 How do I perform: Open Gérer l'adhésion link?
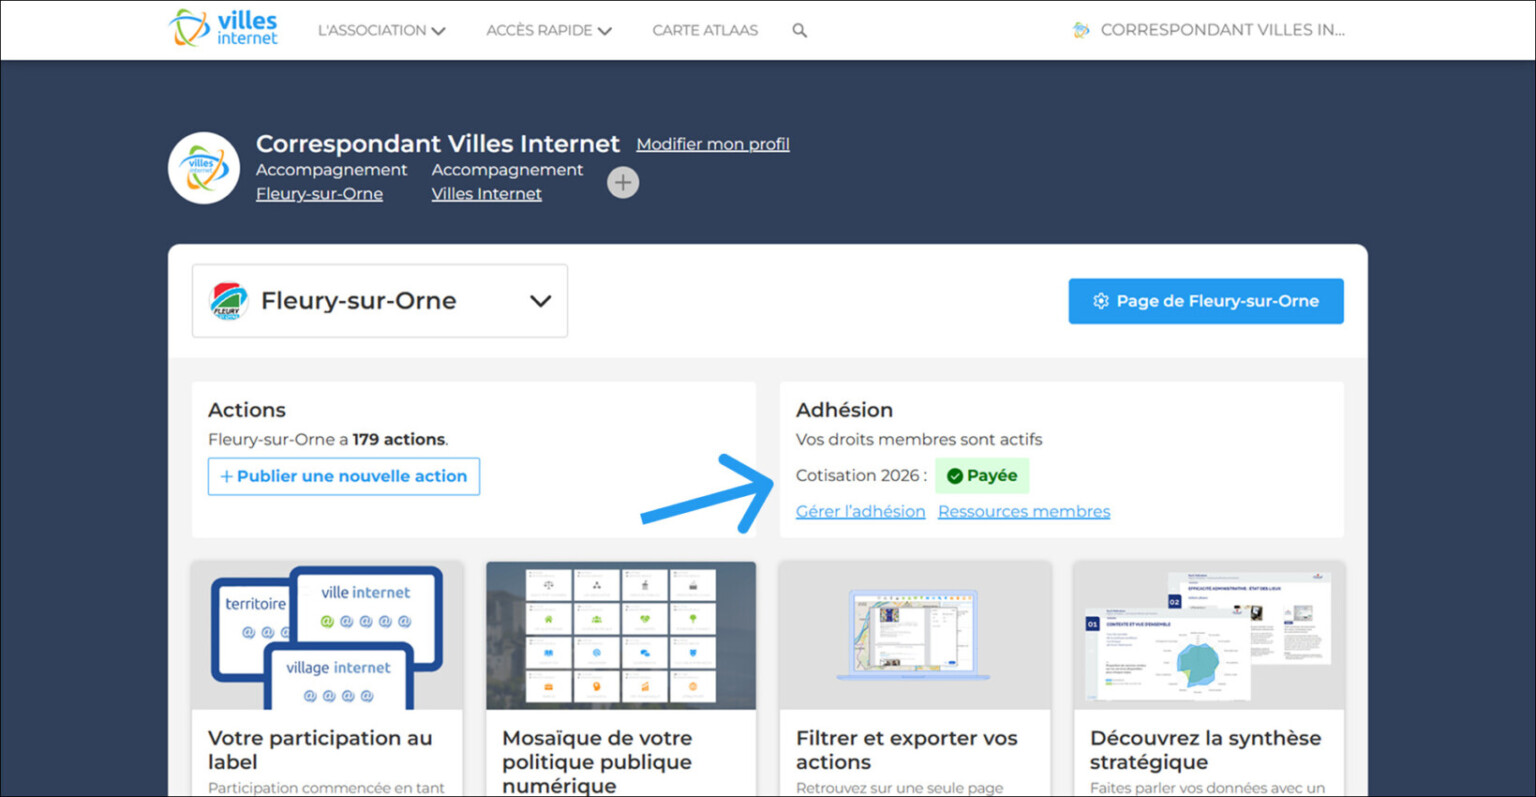point(861,511)
